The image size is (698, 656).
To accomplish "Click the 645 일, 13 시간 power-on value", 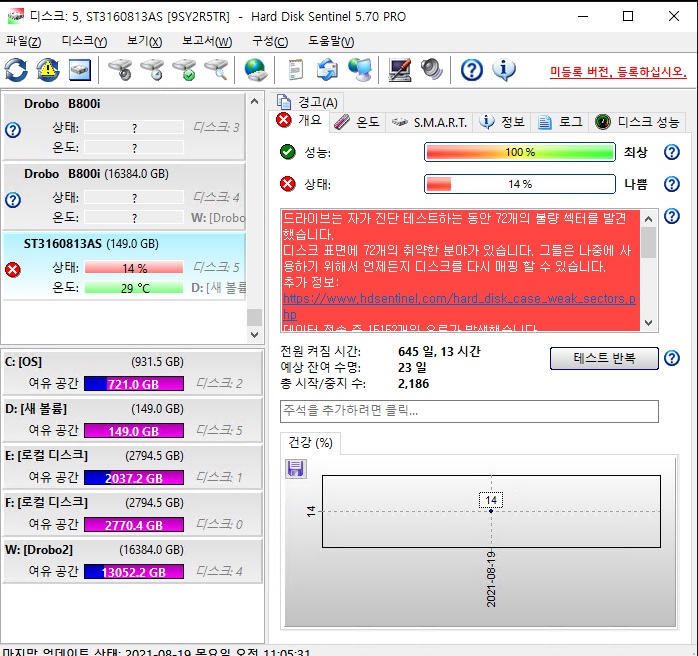I will pyautogui.click(x=439, y=352).
